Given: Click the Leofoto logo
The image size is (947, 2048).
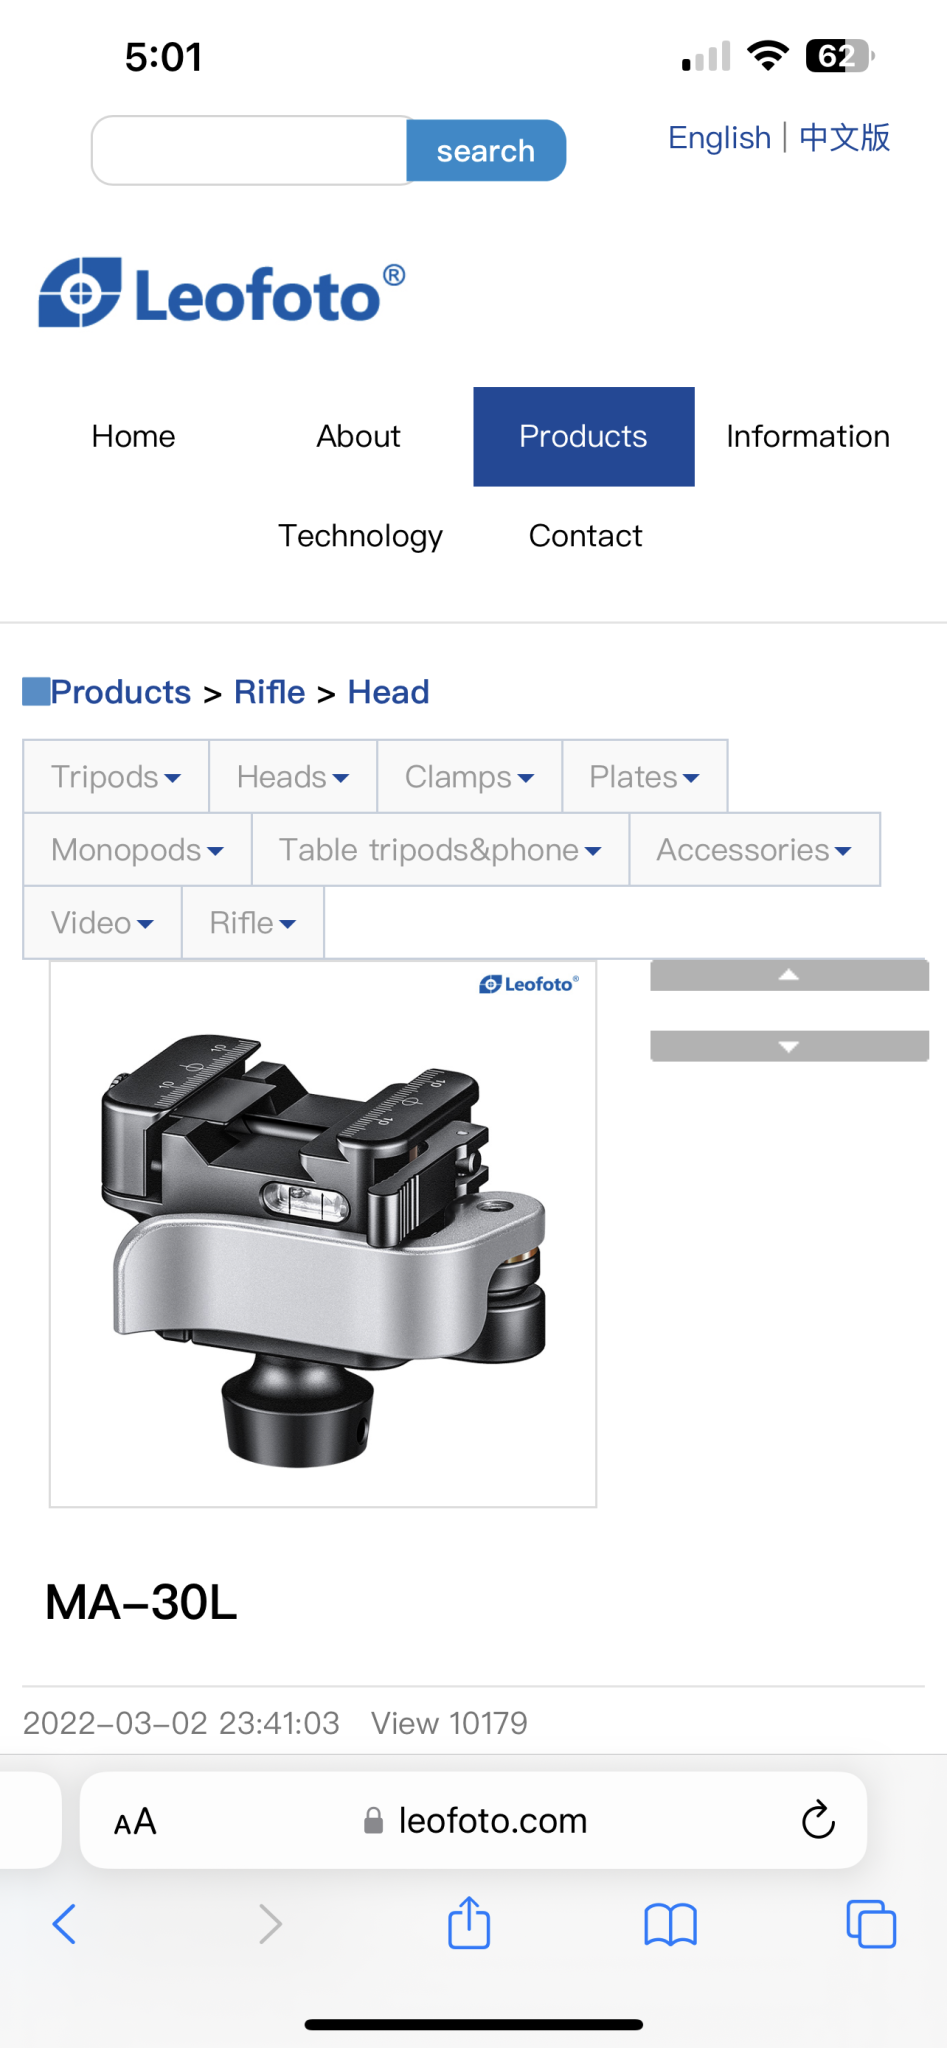Looking at the screenshot, I should coord(222,293).
